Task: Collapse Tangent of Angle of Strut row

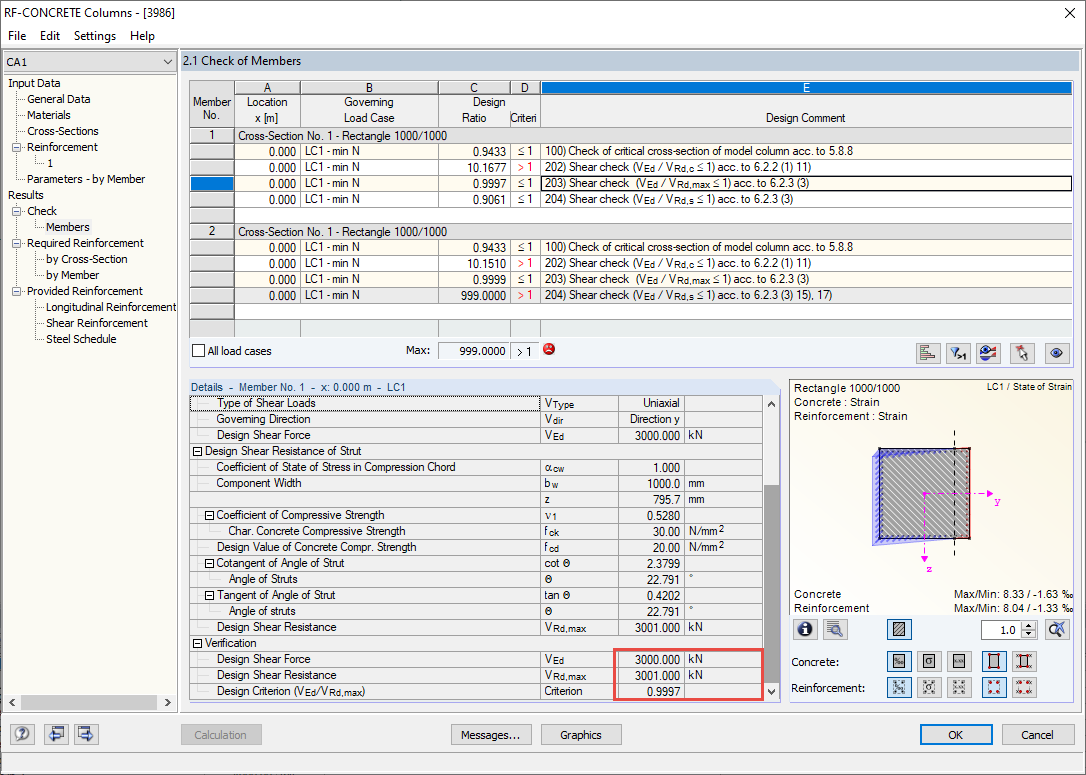Action: pyautogui.click(x=209, y=595)
